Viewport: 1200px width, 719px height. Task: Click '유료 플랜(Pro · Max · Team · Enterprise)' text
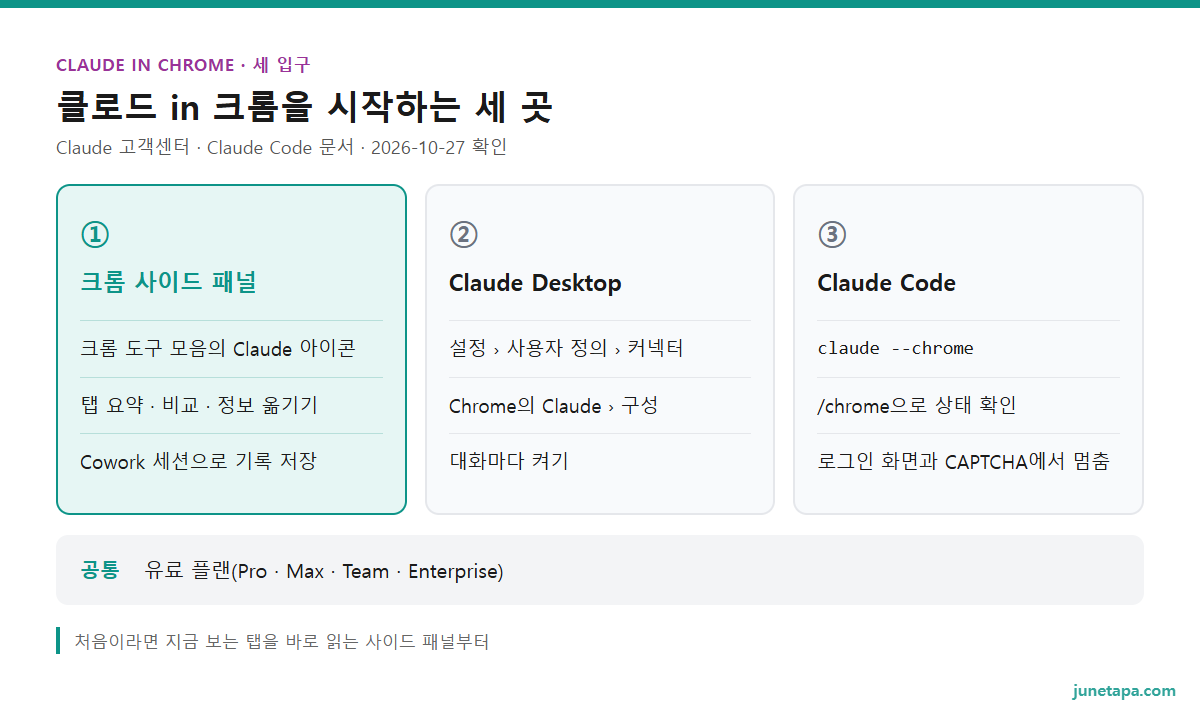324,571
